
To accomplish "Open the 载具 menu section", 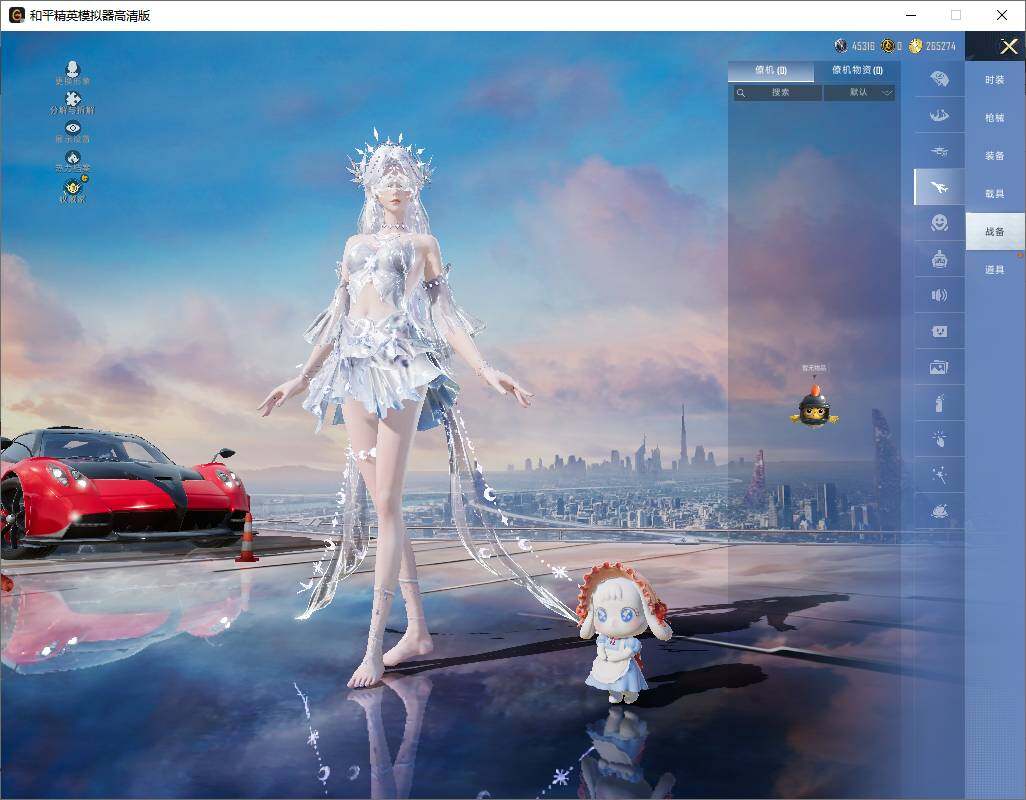I will [x=995, y=194].
